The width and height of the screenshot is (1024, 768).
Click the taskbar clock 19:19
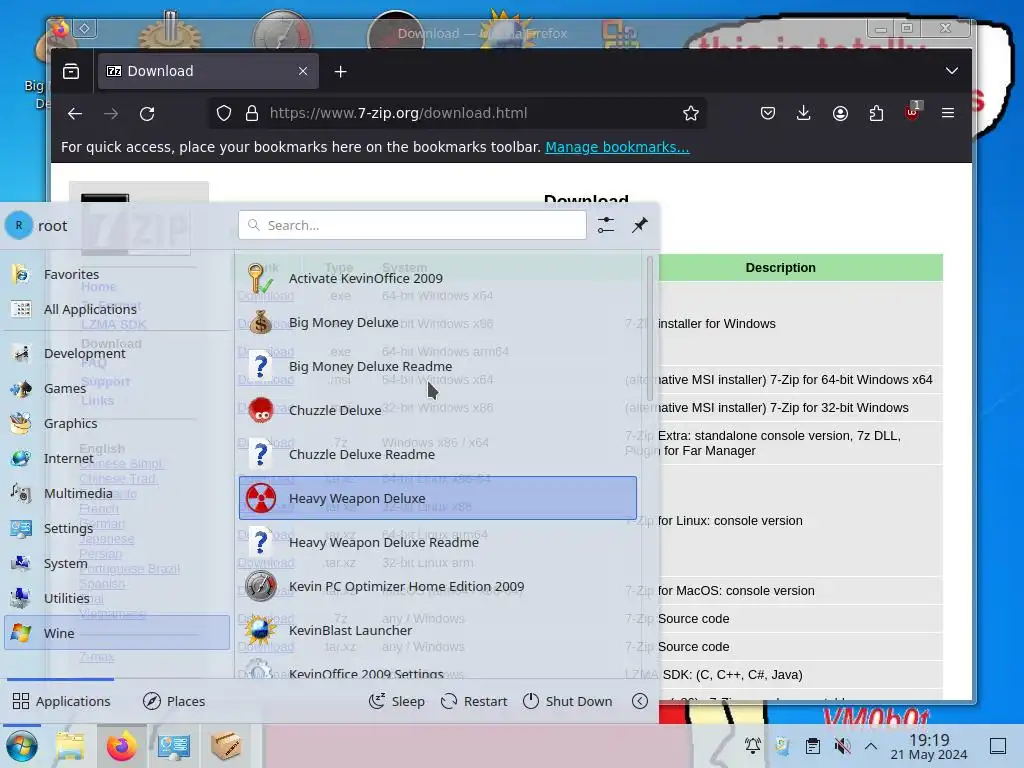click(929, 746)
